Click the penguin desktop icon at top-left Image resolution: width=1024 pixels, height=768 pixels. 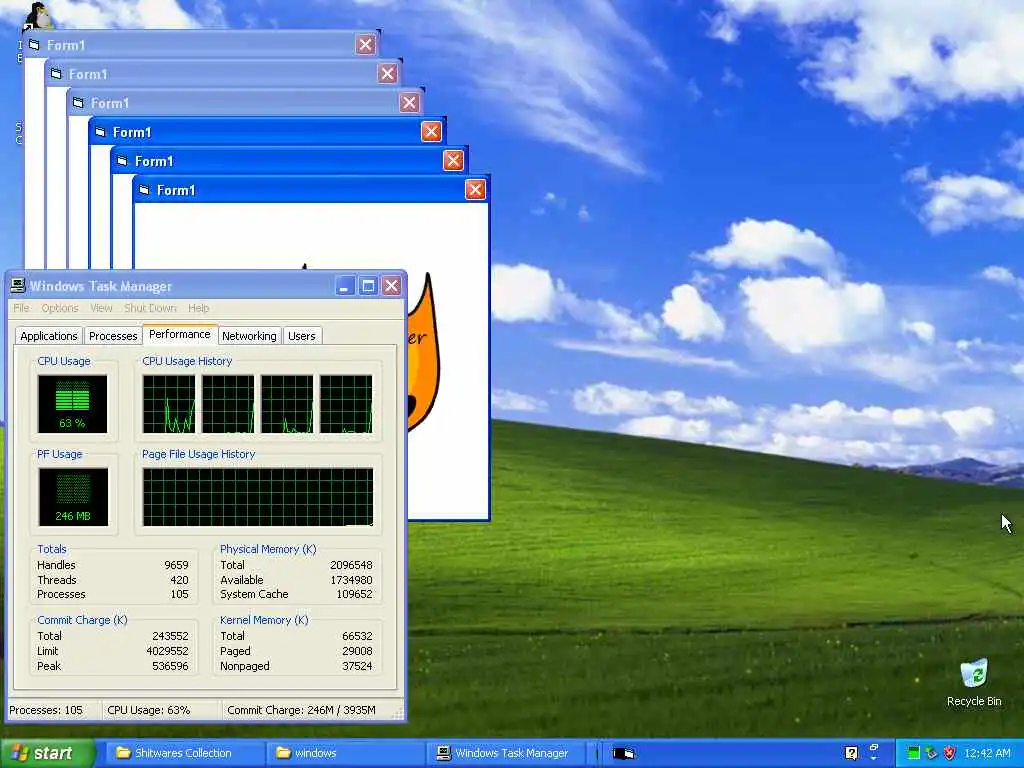pos(38,16)
